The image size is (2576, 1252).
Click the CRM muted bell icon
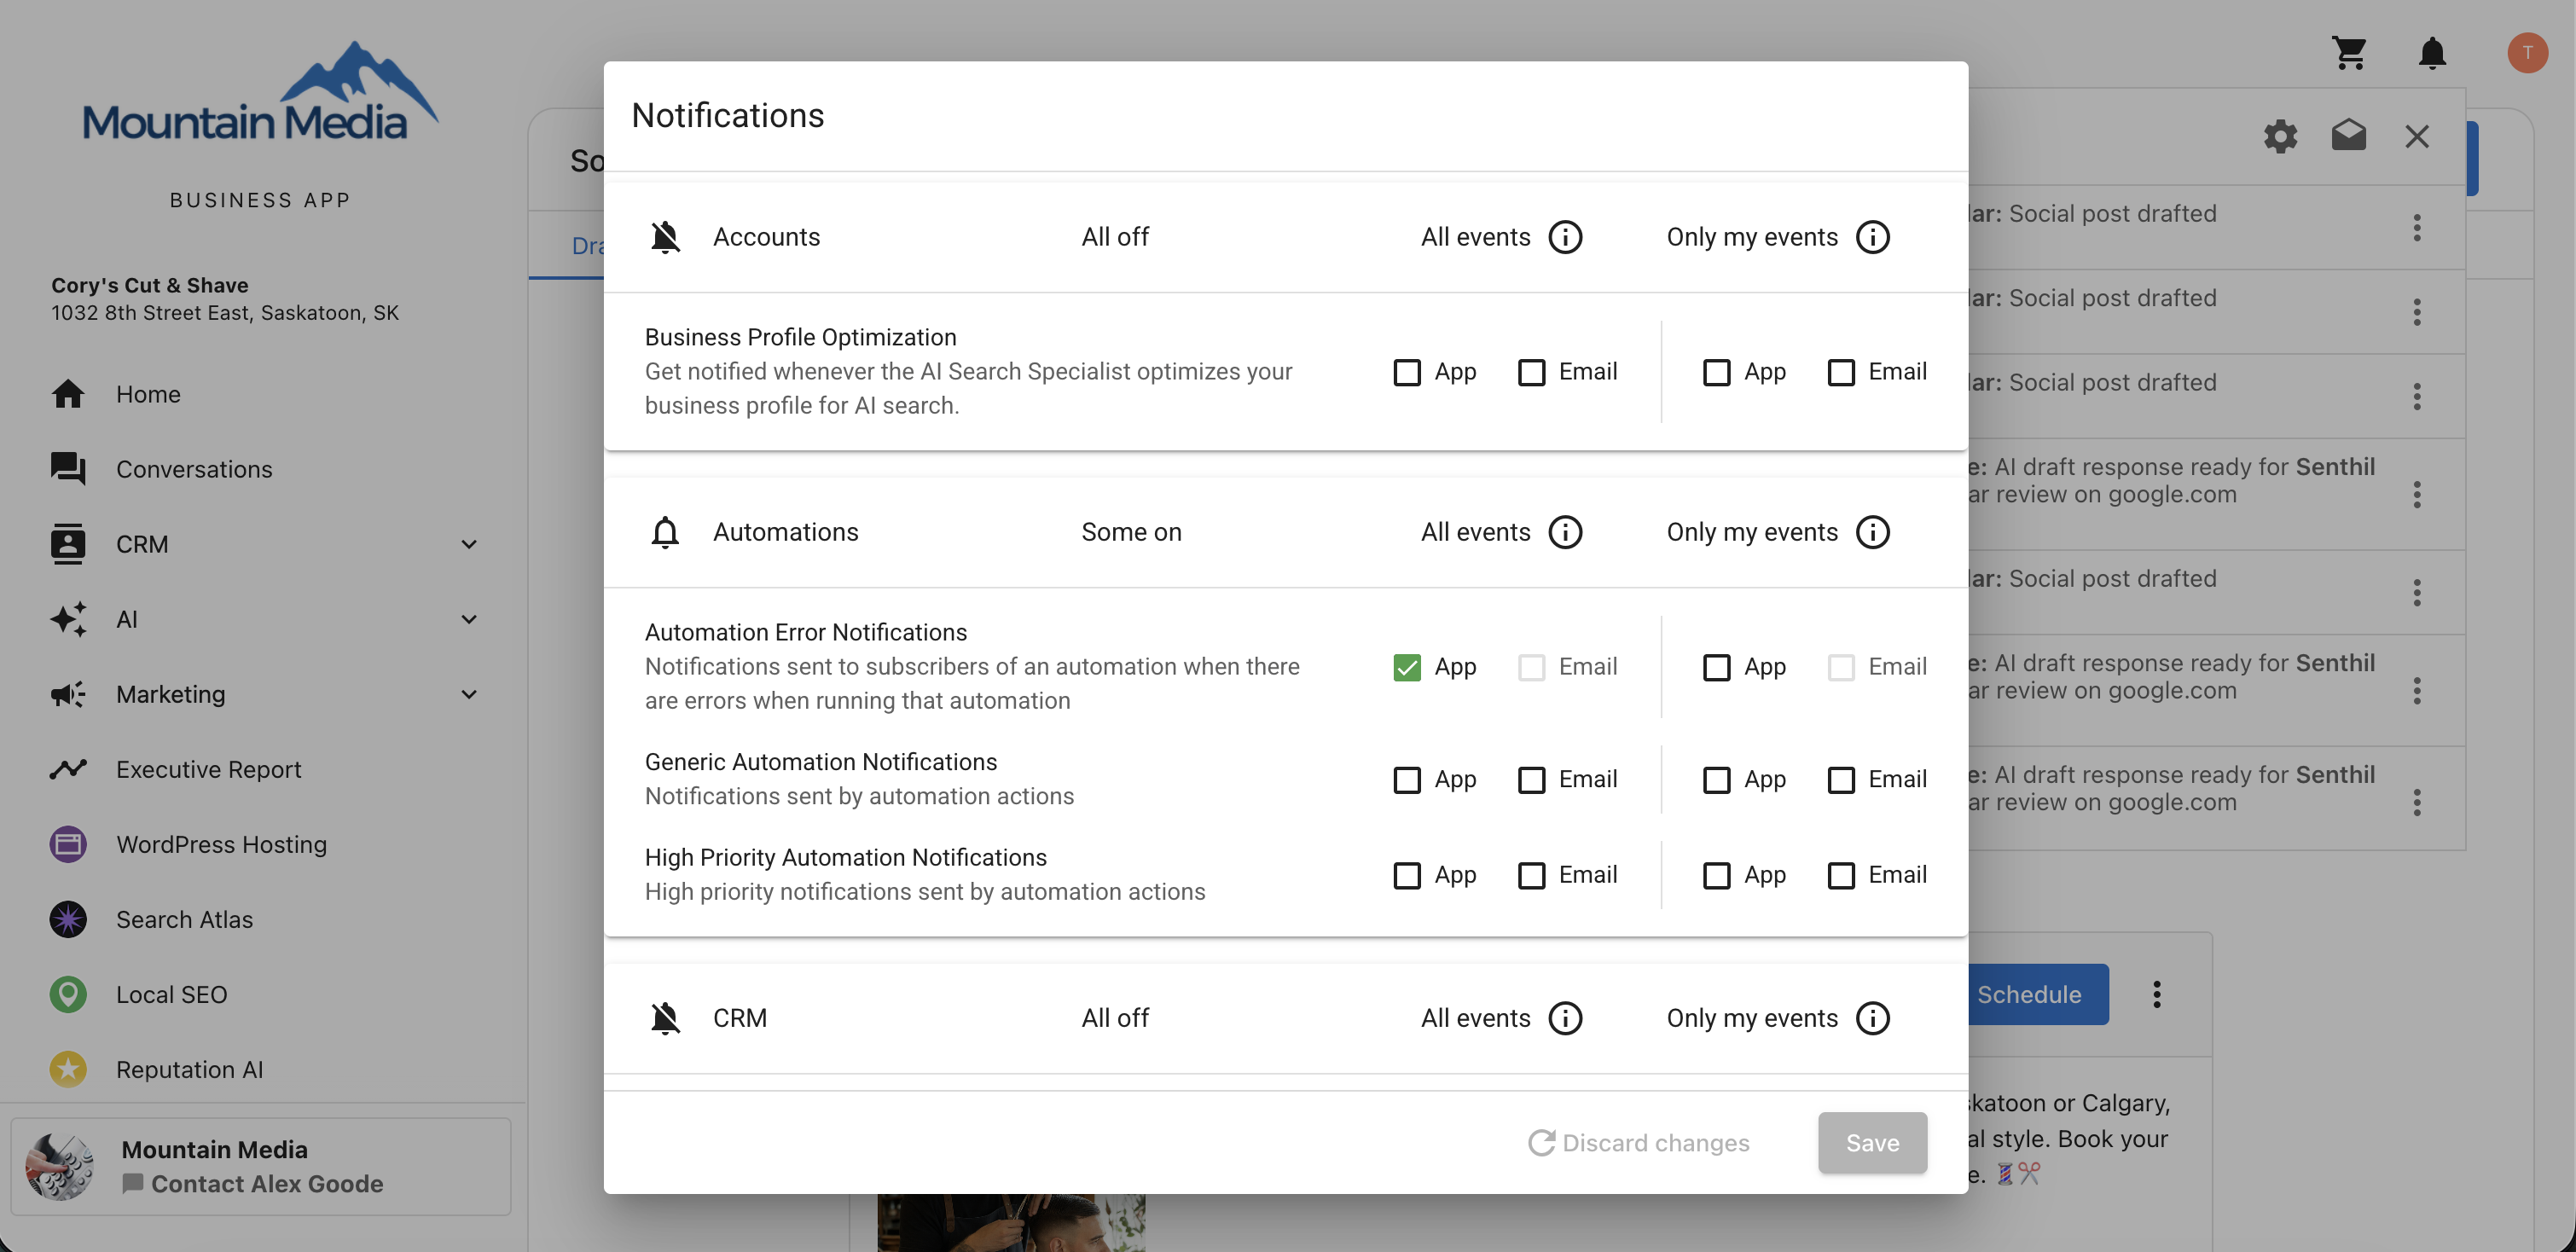pyautogui.click(x=665, y=1018)
